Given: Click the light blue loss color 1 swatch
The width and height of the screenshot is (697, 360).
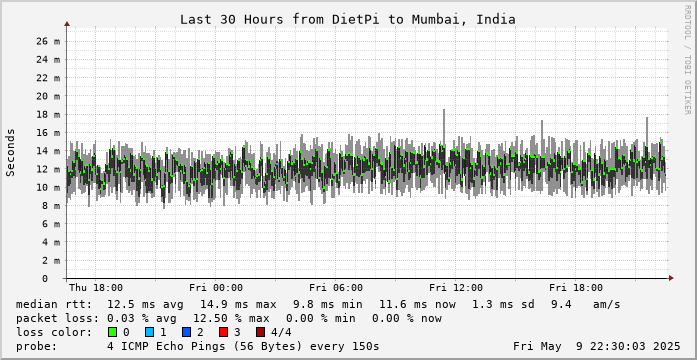Looking at the screenshot, I should click(x=149, y=332).
